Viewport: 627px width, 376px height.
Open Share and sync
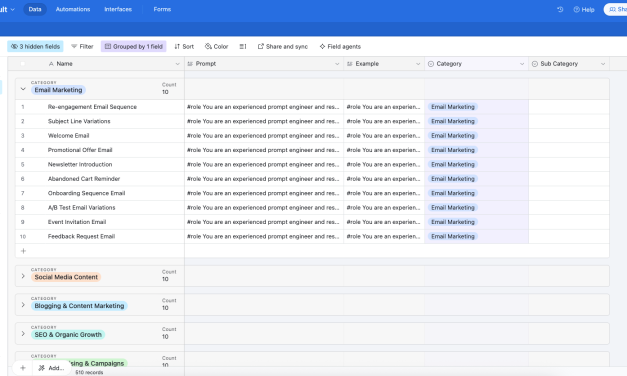click(283, 46)
